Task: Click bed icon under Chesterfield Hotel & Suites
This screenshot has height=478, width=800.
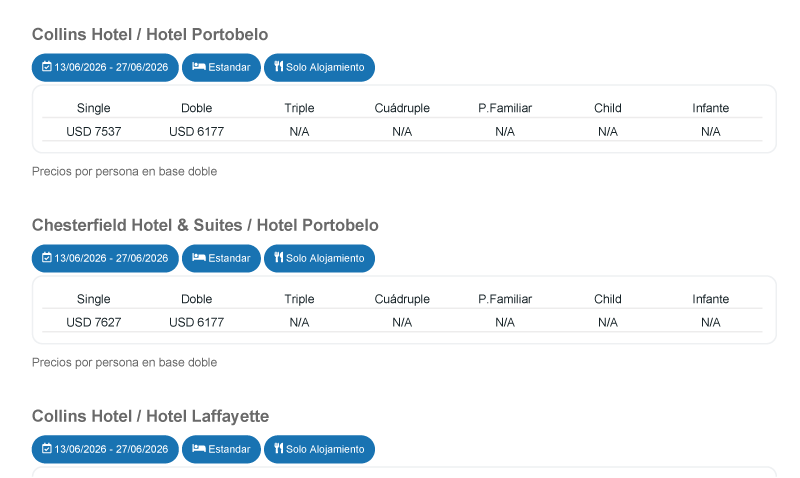Action: coord(199,258)
